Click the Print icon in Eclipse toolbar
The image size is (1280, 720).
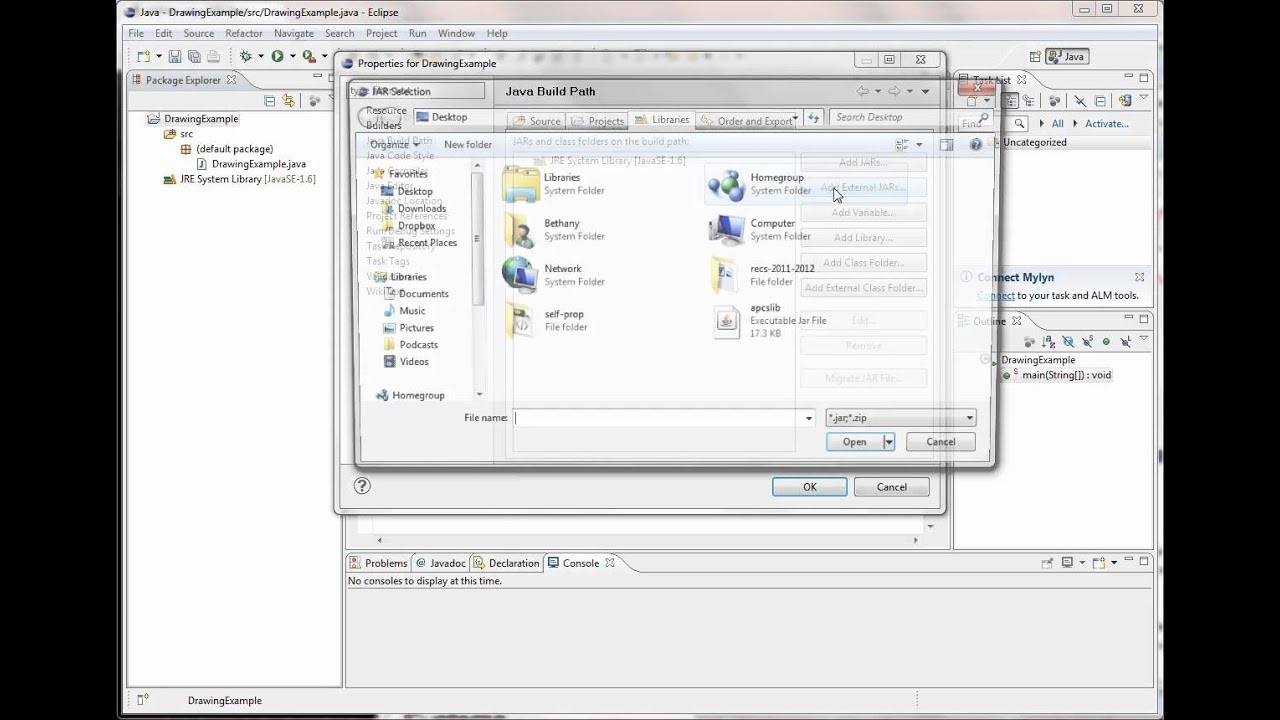click(x=213, y=57)
